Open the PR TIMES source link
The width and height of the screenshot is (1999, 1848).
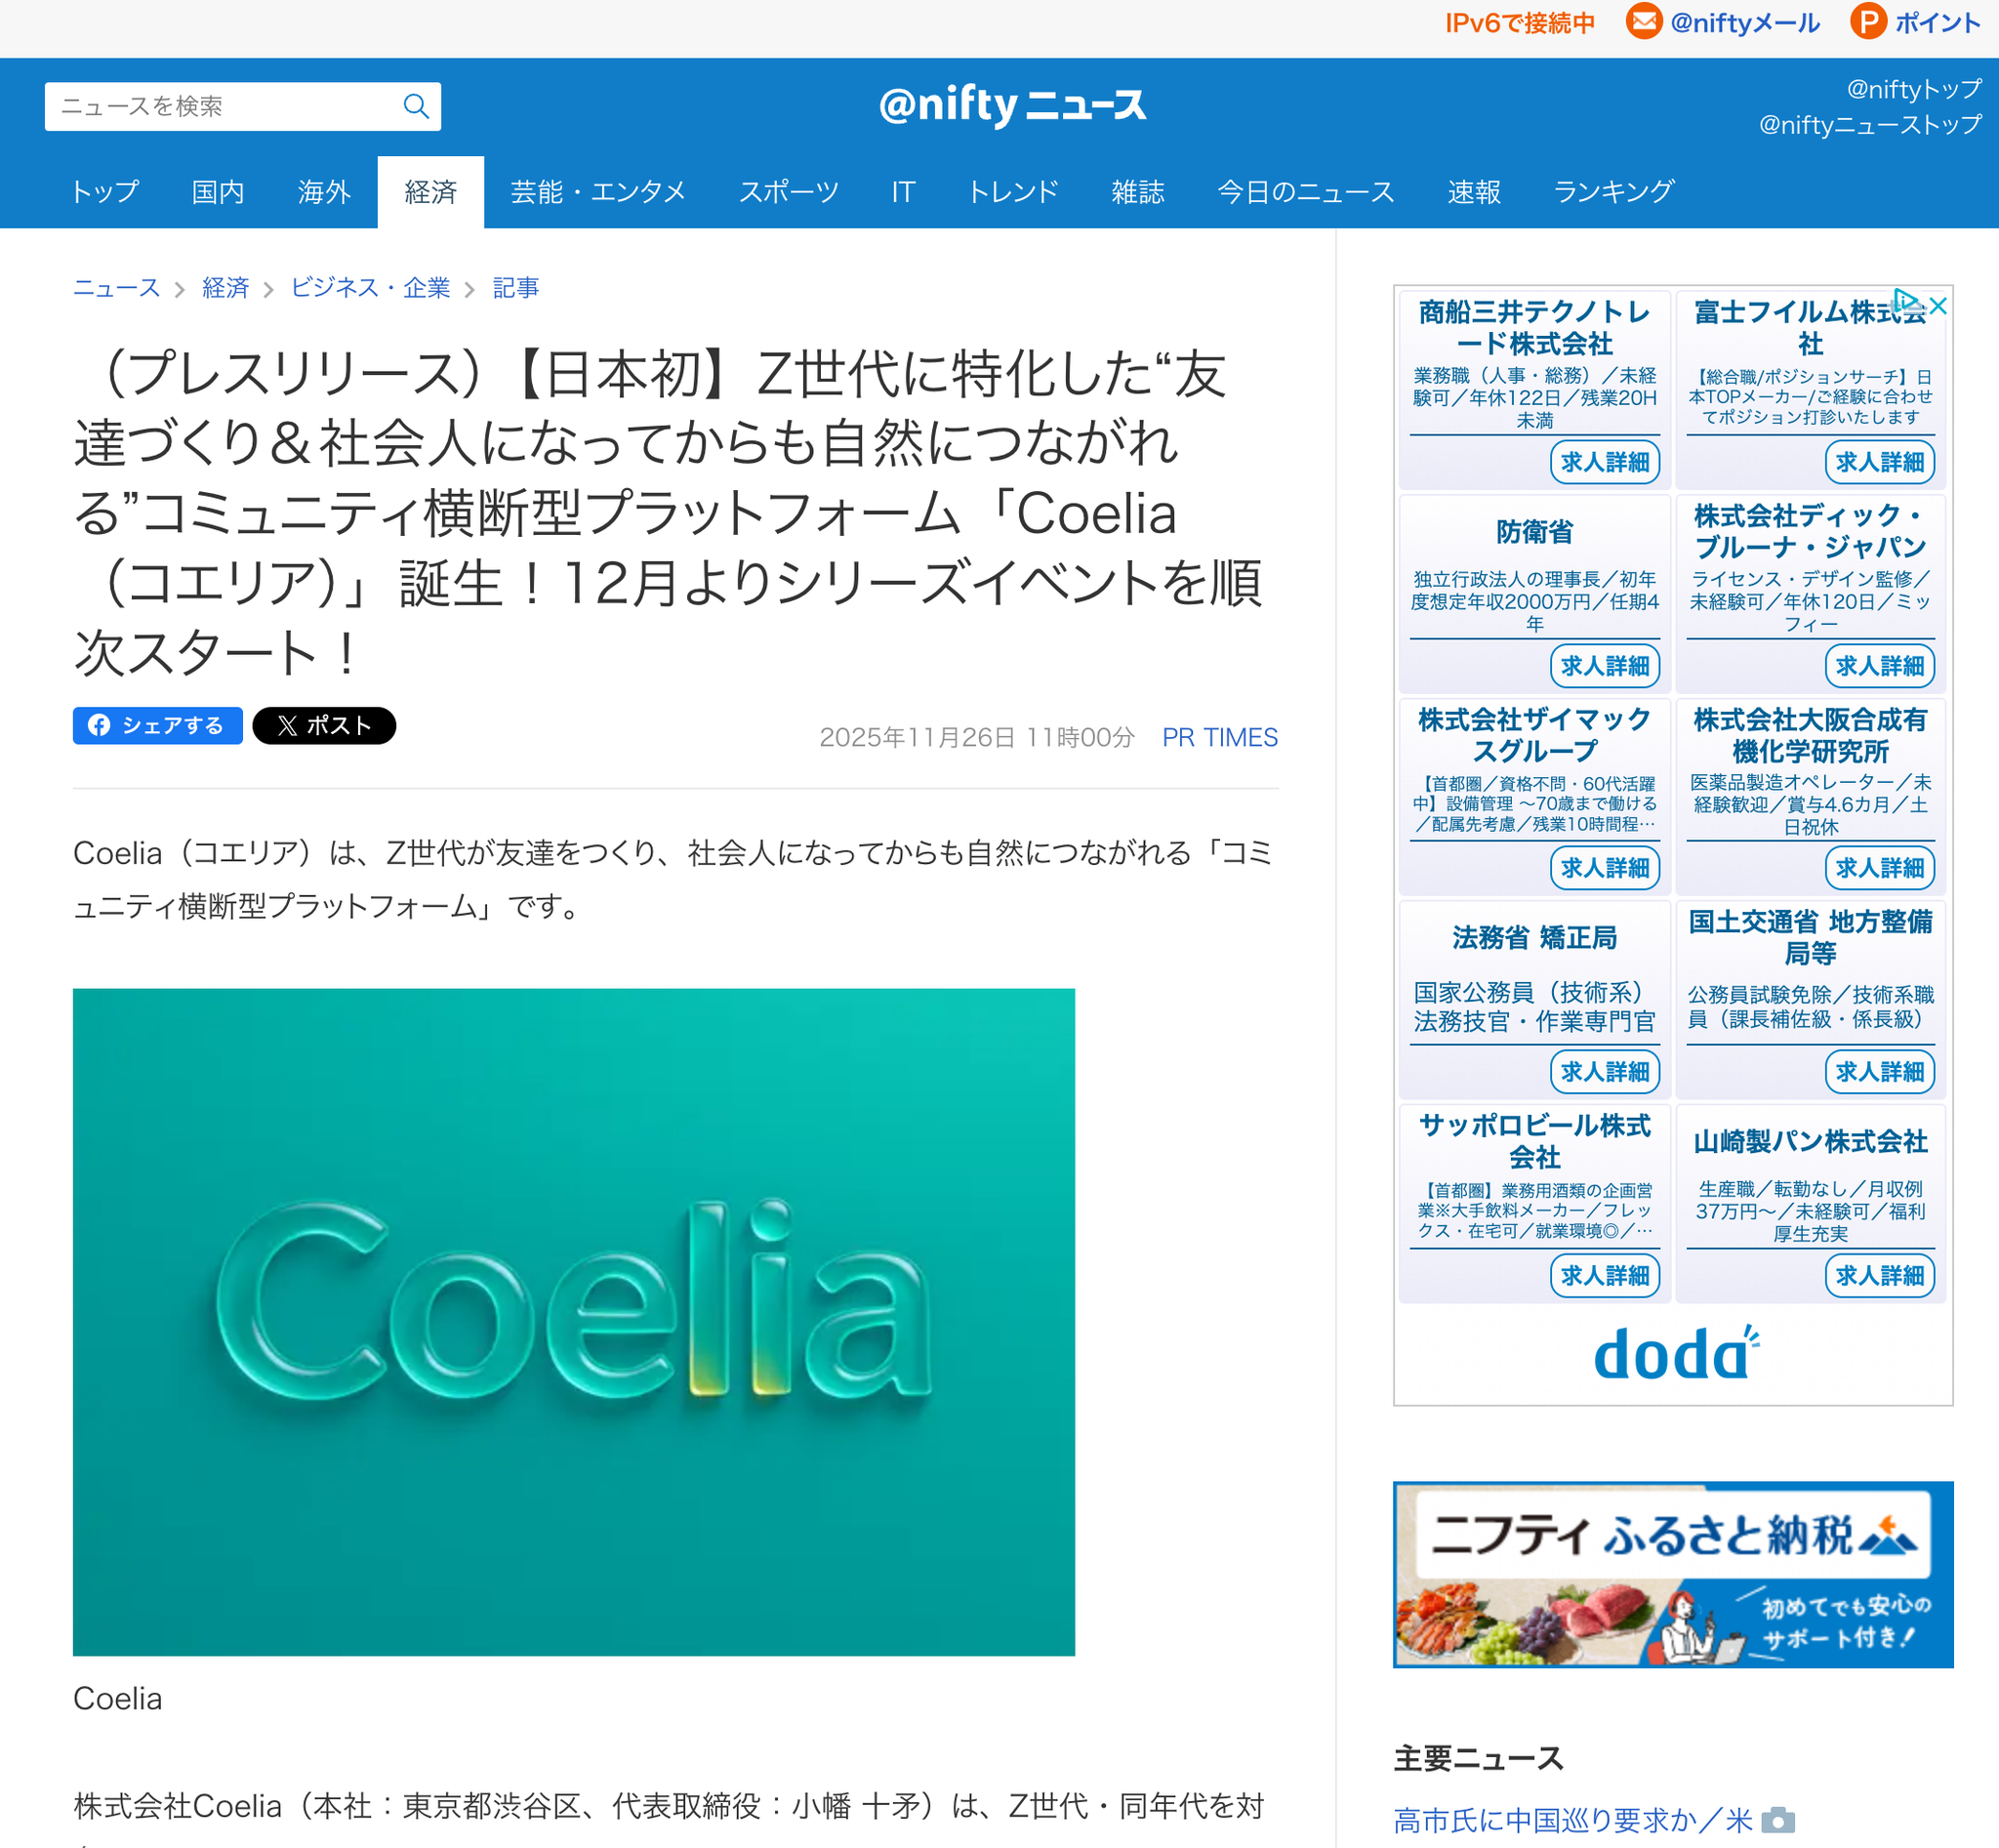[x=1219, y=737]
